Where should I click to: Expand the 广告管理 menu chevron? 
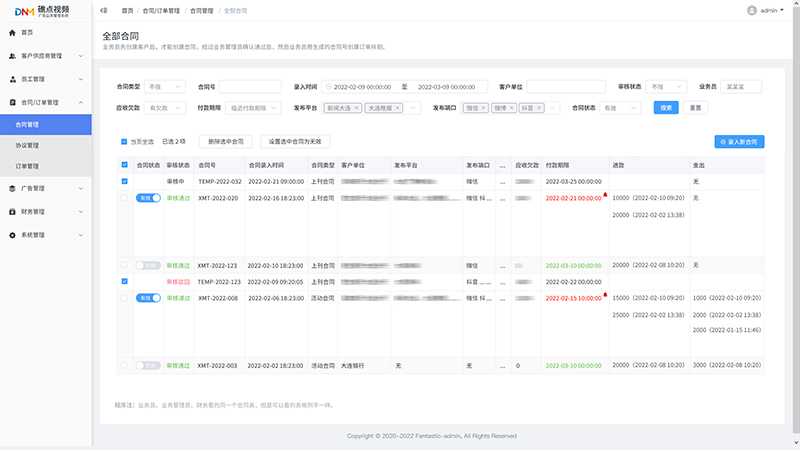point(81,188)
